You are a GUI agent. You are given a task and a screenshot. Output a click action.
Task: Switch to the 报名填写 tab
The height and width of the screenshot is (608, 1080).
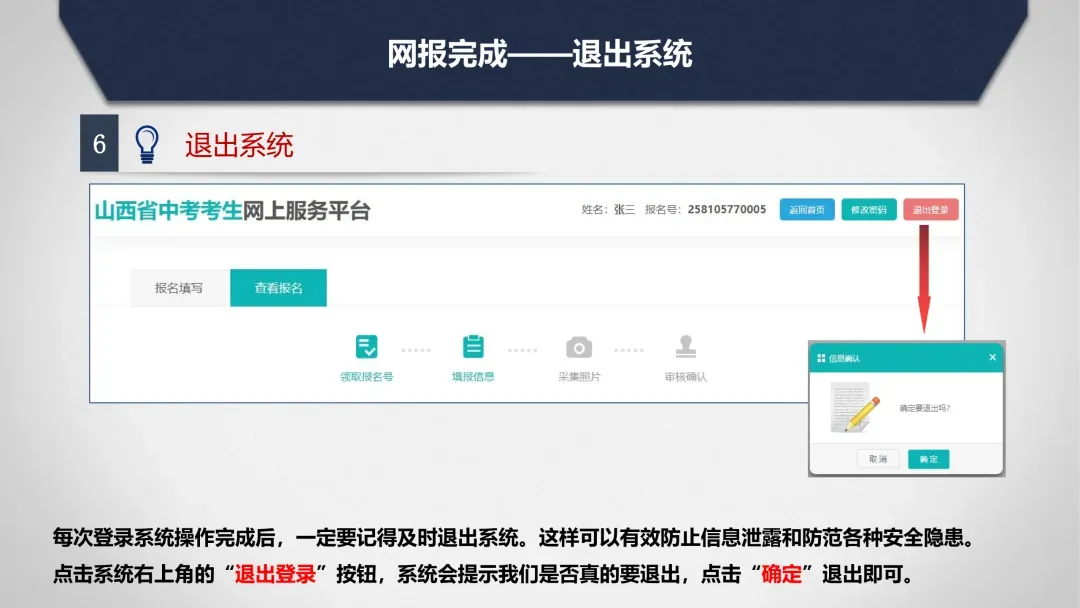[x=178, y=287]
